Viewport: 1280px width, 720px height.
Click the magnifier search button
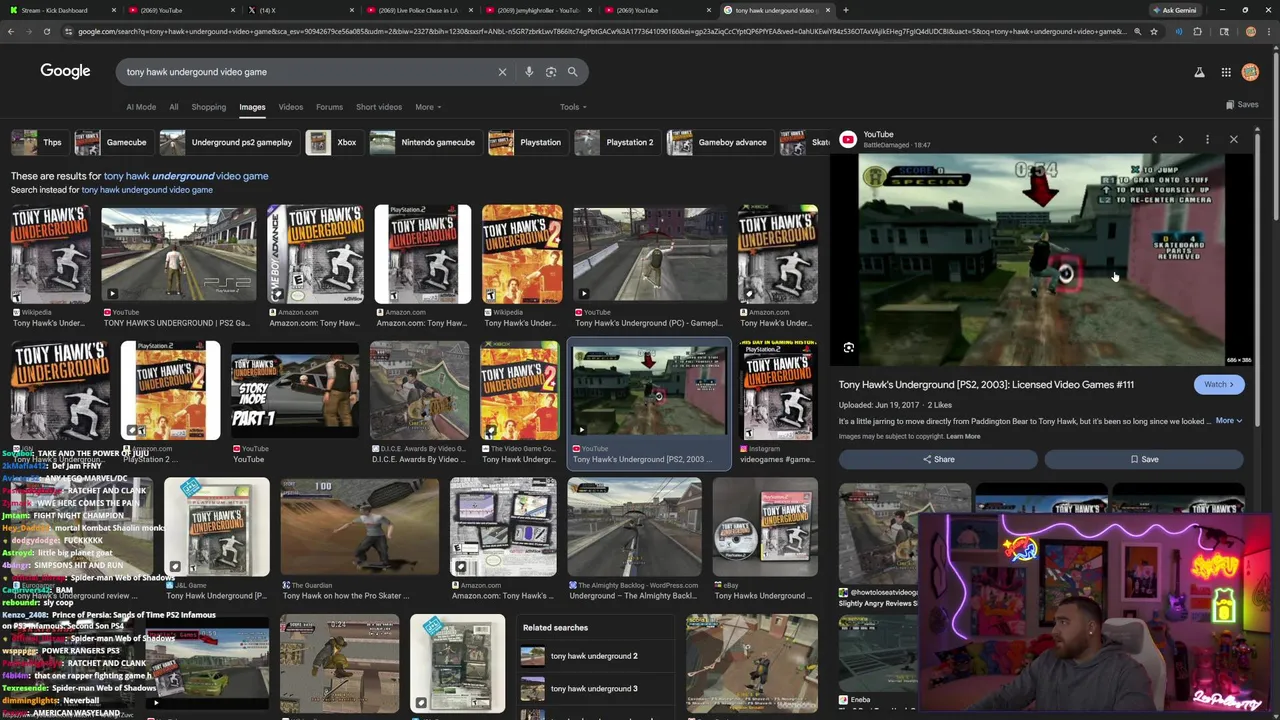click(572, 72)
